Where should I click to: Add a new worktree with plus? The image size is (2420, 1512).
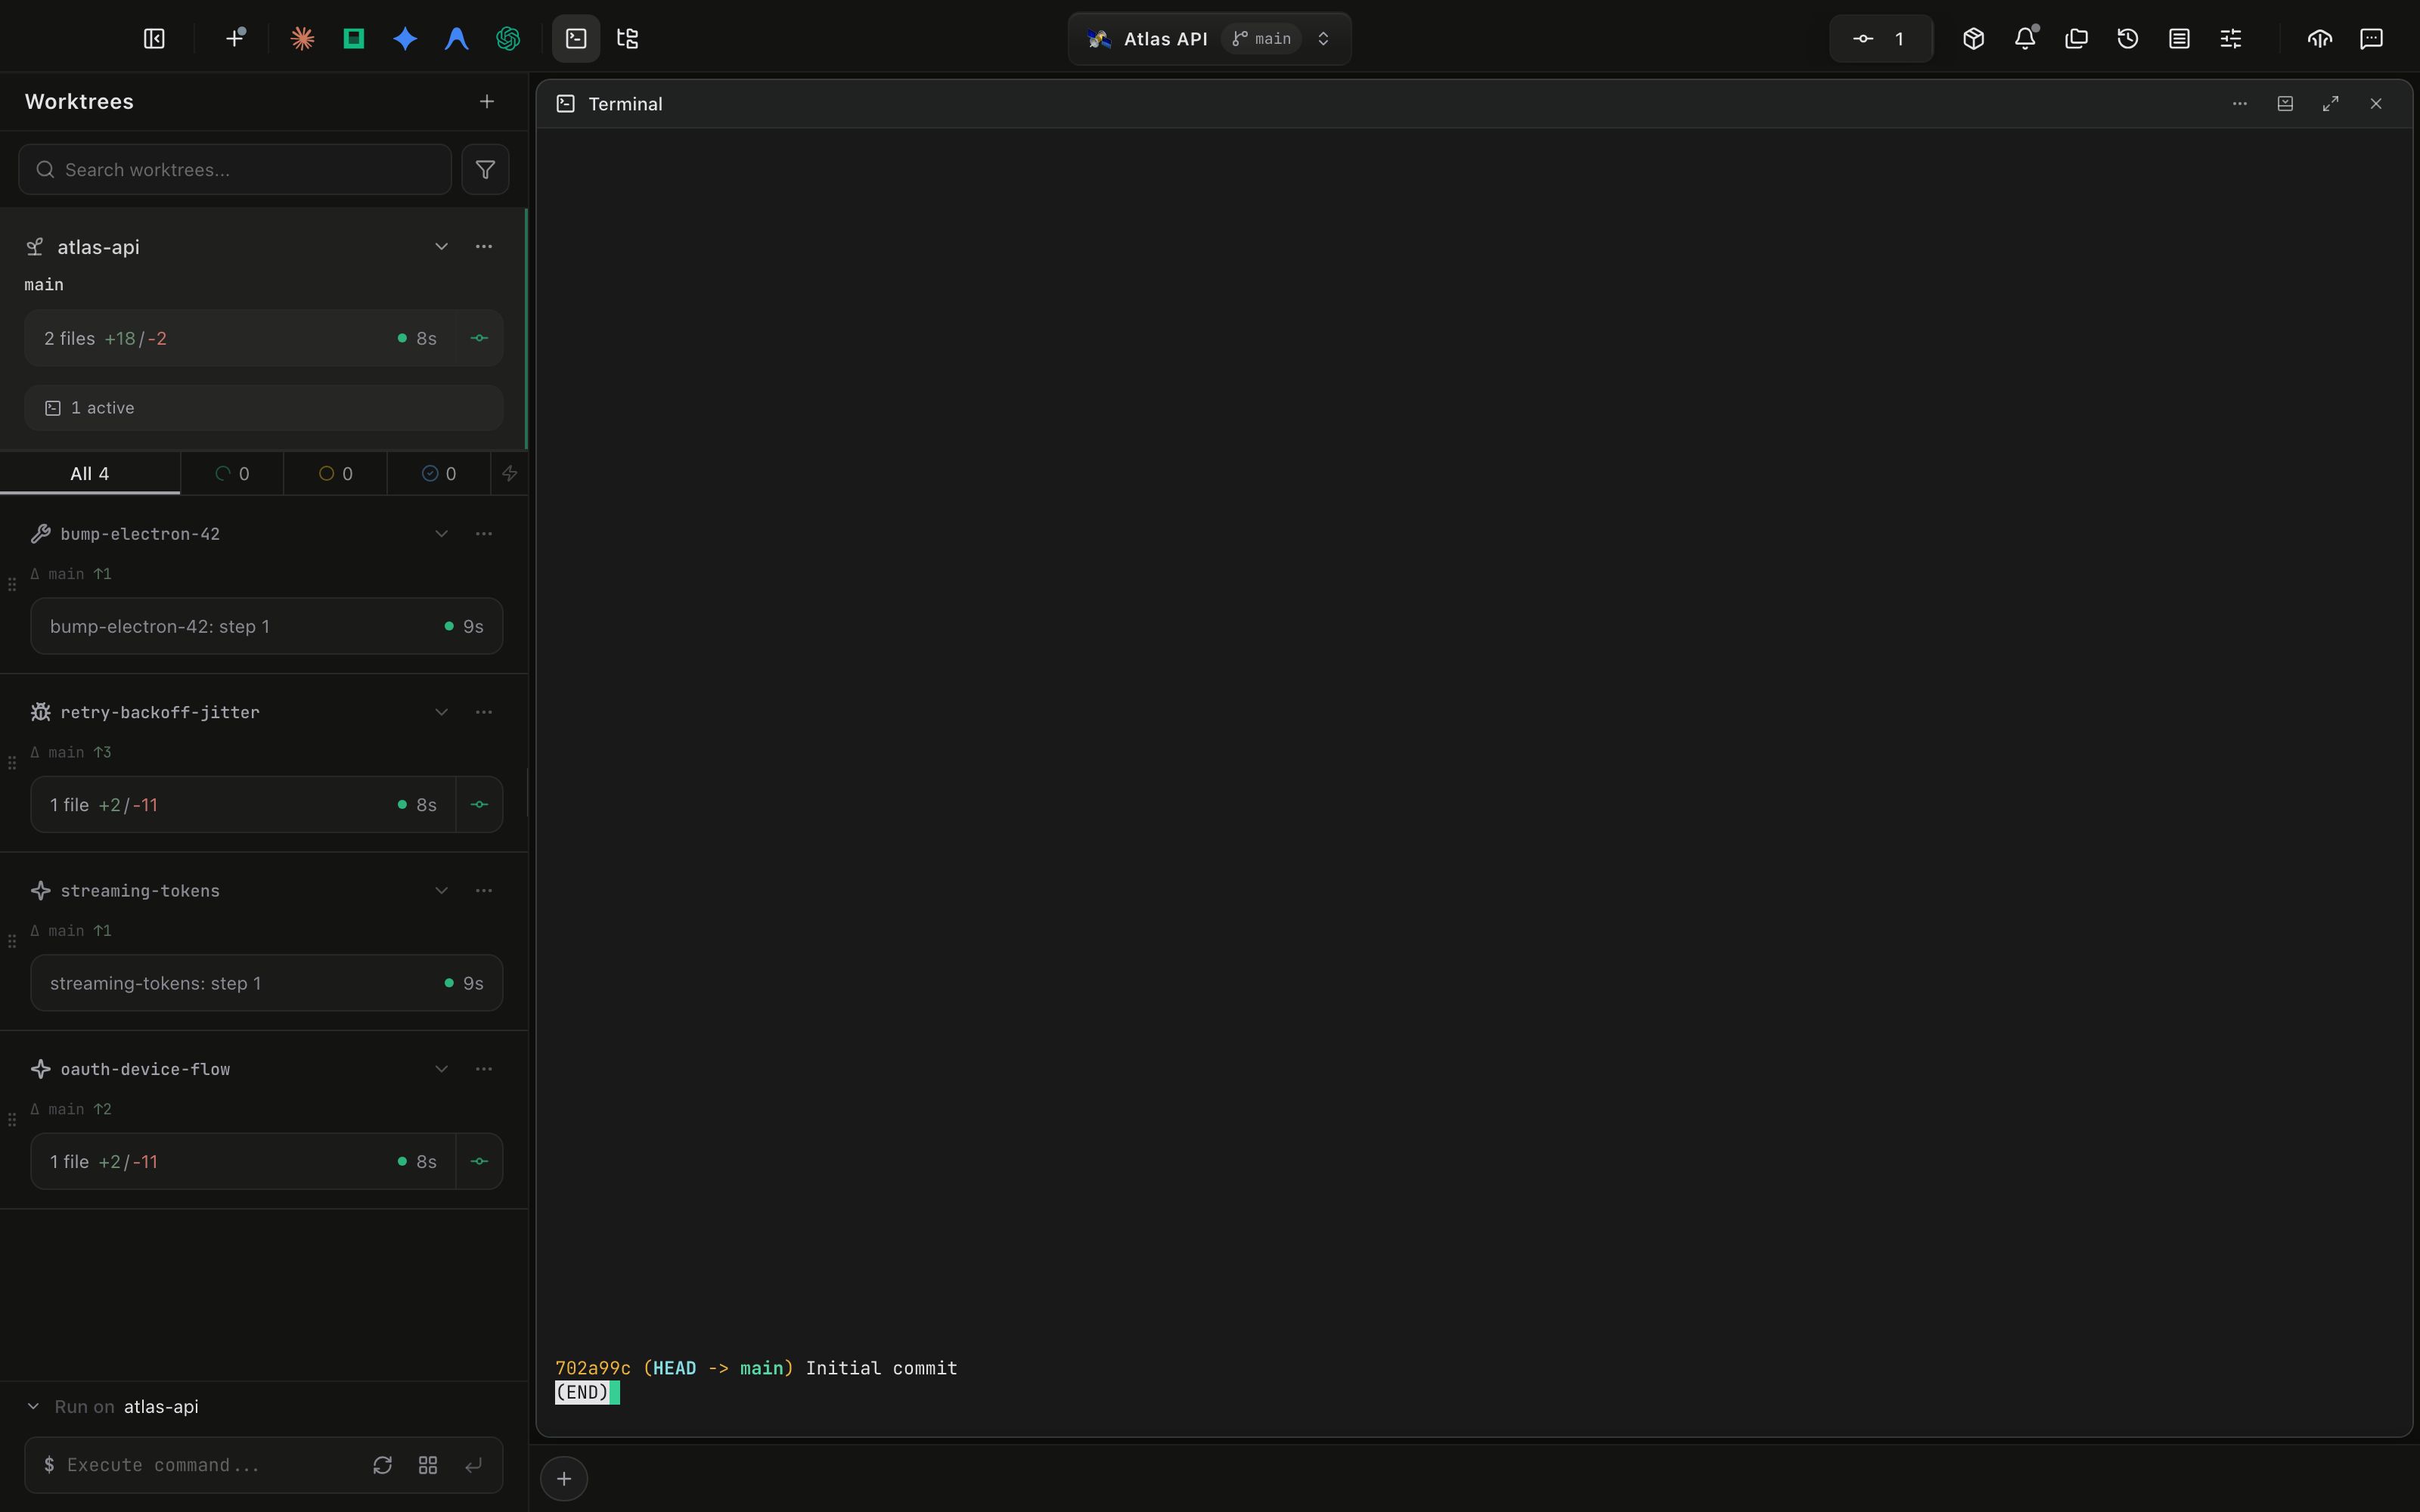[x=487, y=101]
